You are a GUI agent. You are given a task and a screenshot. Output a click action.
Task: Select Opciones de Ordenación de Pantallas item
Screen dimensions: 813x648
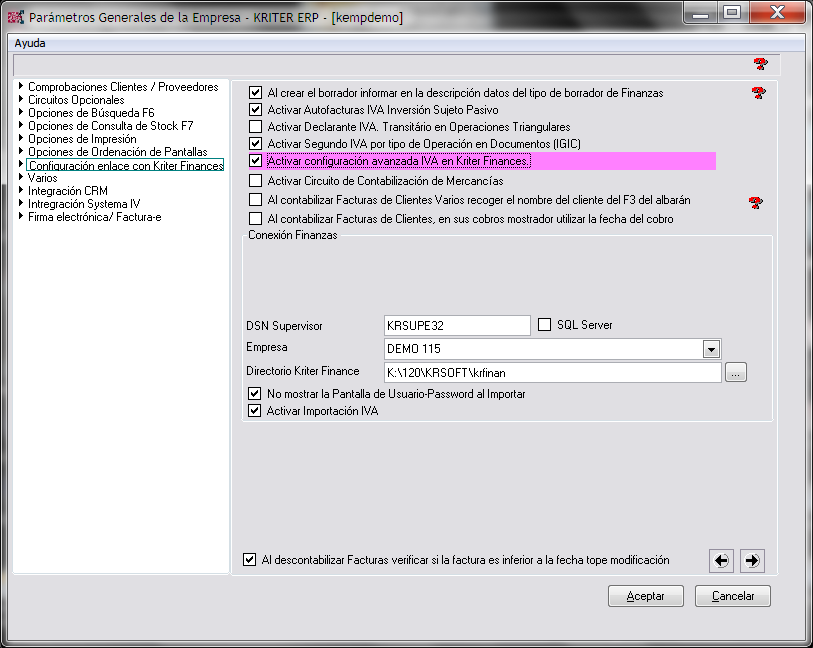117,152
